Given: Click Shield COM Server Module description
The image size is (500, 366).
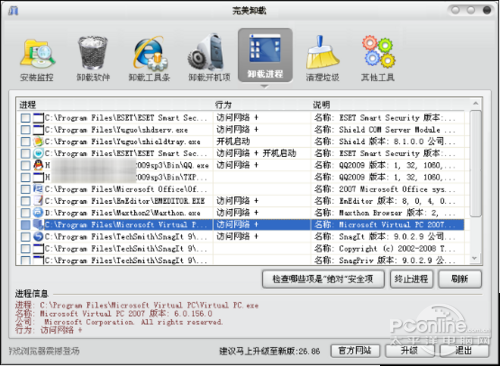Looking at the screenshot, I should 384,130.
